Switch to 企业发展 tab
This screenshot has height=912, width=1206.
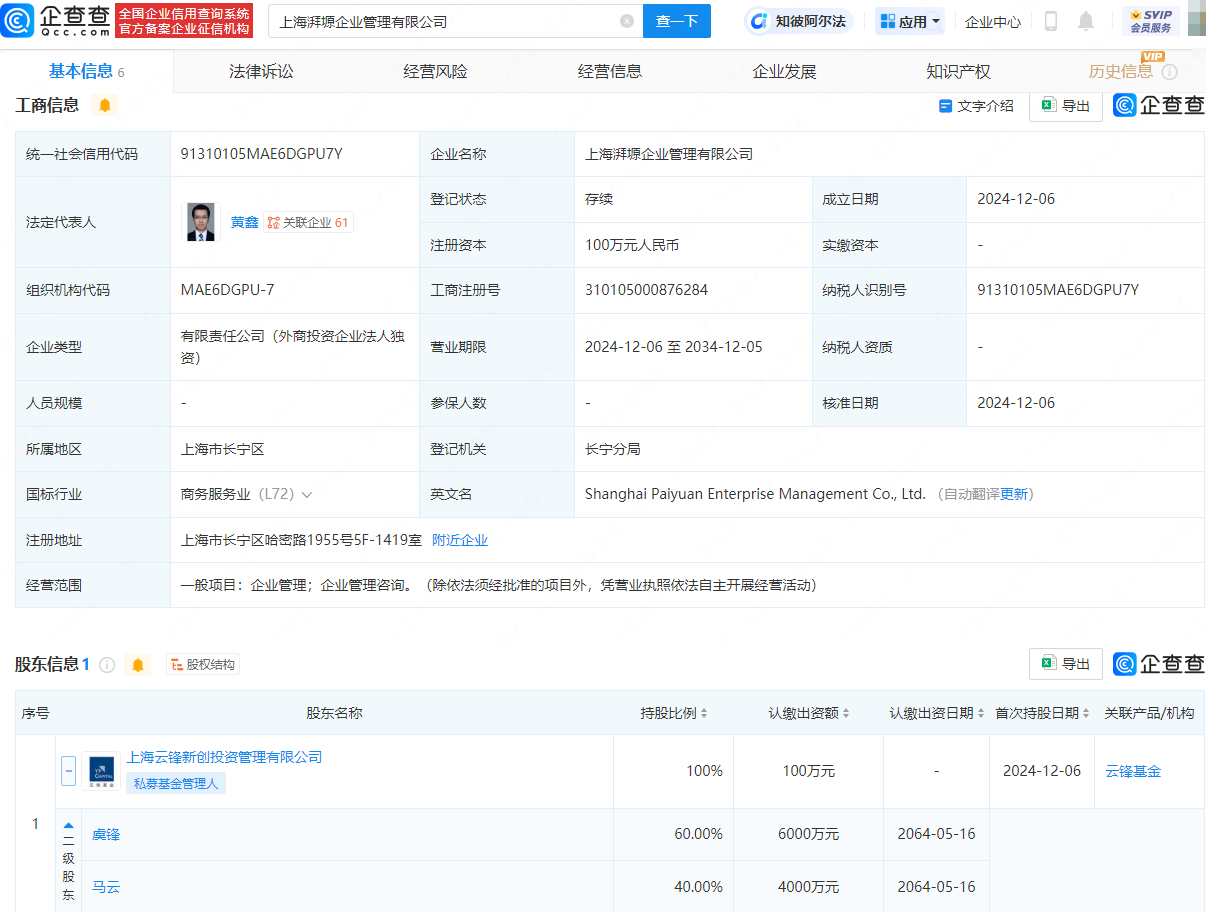click(784, 72)
